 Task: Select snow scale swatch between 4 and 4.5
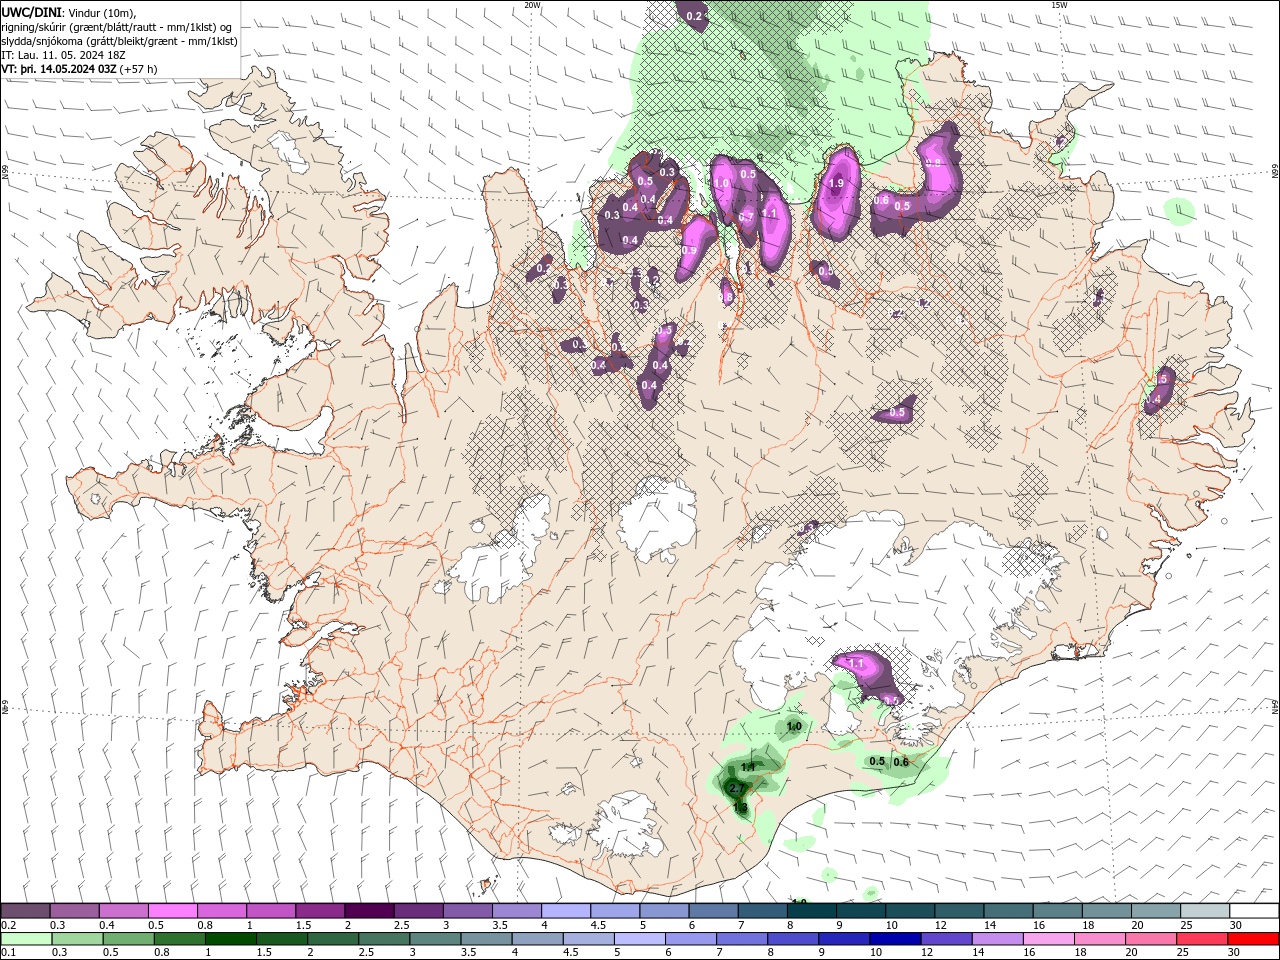(x=566, y=911)
